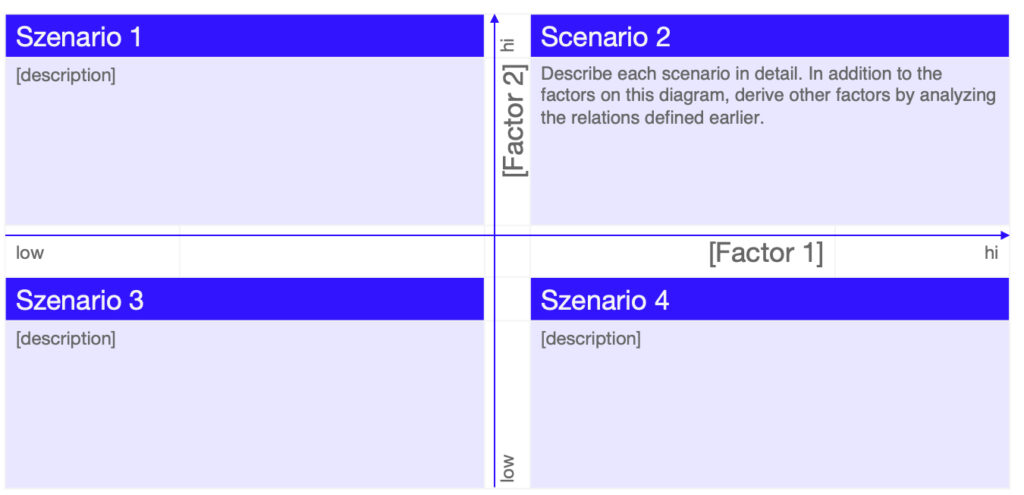Select the Szenario 1 header
The width and height of the screenshot is (1024, 495).
(244, 37)
